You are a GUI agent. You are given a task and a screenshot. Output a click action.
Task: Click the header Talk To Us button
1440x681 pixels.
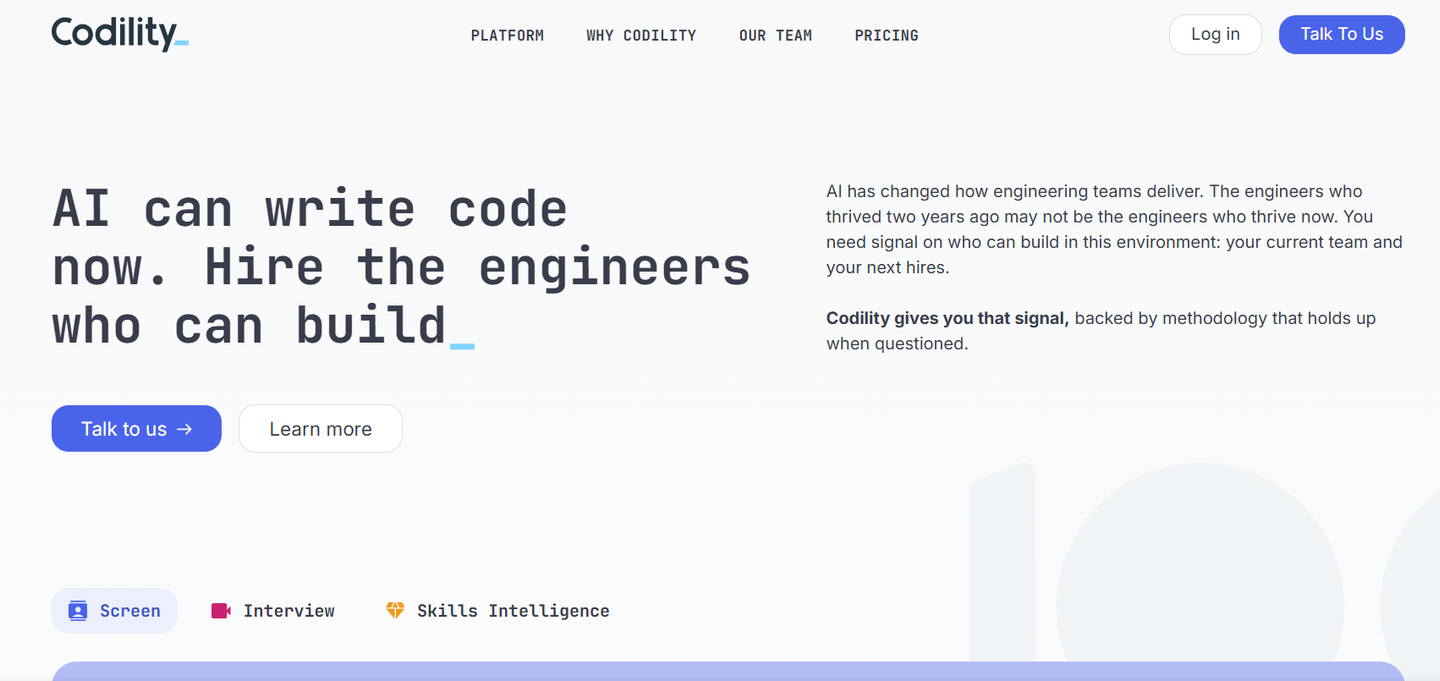click(1342, 34)
